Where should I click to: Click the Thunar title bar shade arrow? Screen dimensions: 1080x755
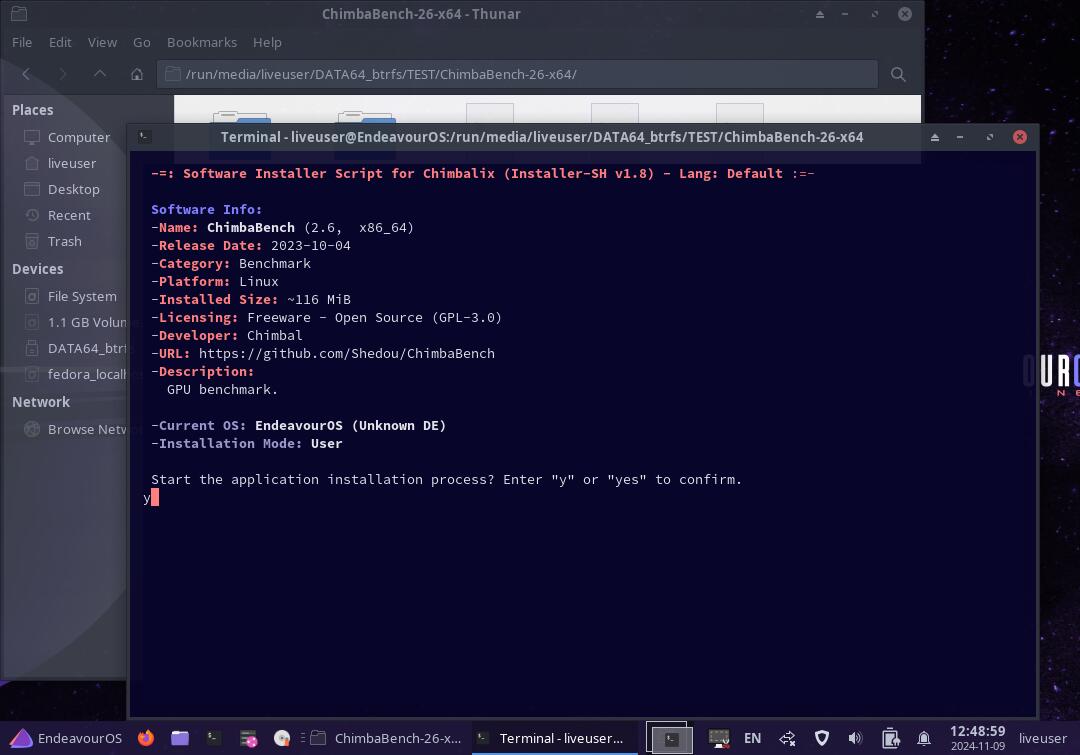tap(820, 14)
